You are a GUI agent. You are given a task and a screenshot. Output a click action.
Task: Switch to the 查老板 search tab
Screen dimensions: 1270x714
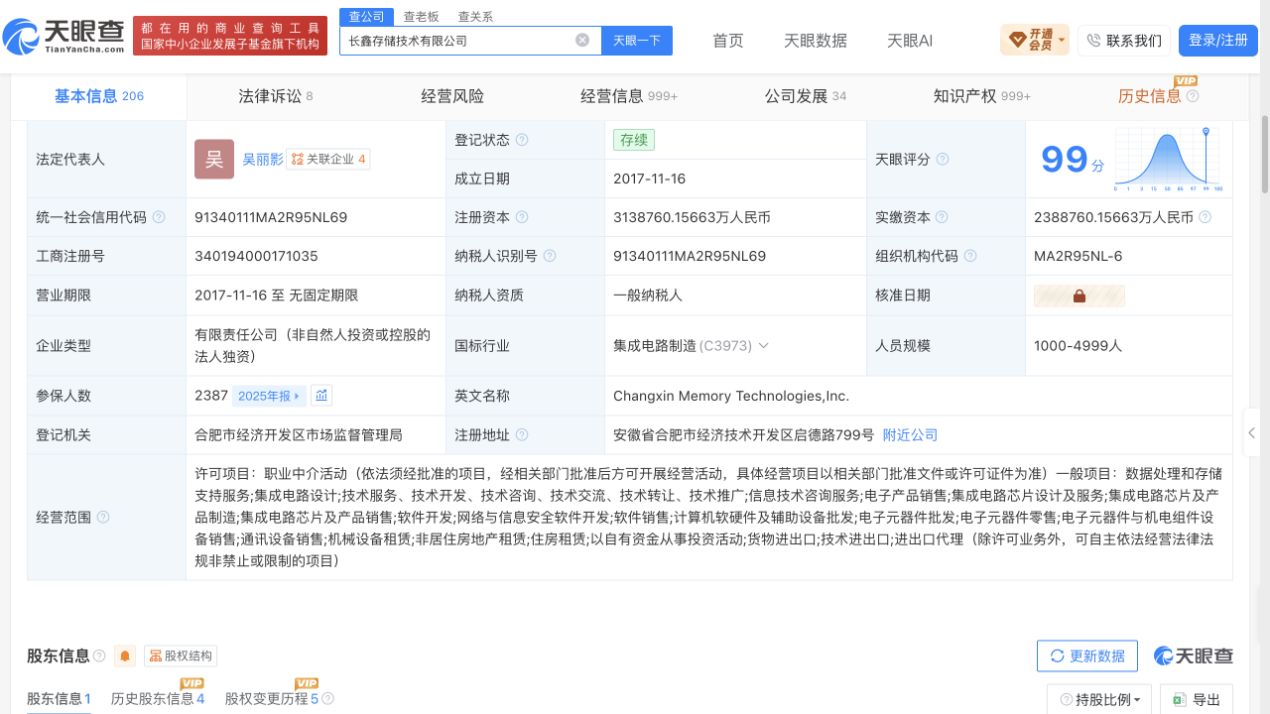(421, 17)
